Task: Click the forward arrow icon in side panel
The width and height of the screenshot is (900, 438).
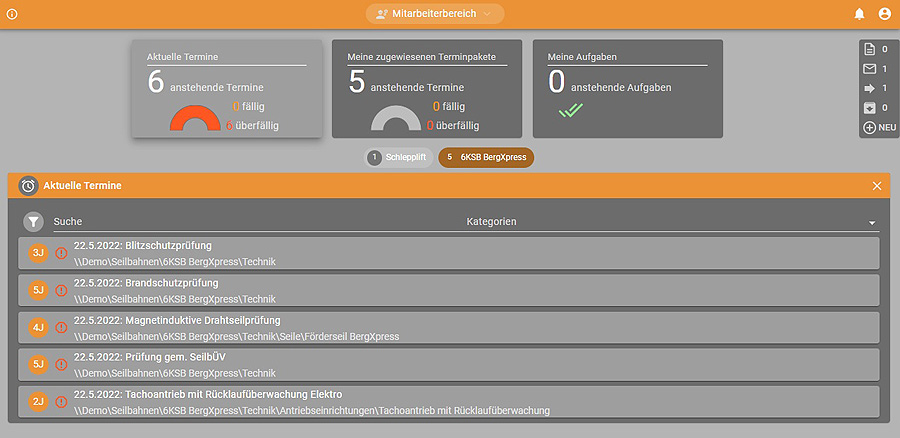Action: pos(869,88)
